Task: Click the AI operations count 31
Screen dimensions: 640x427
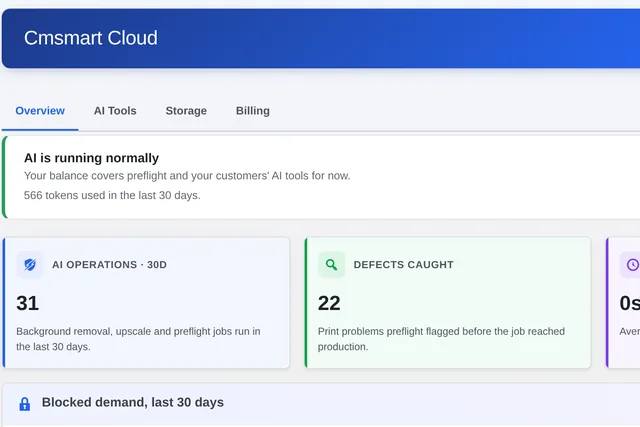Action: [27, 303]
